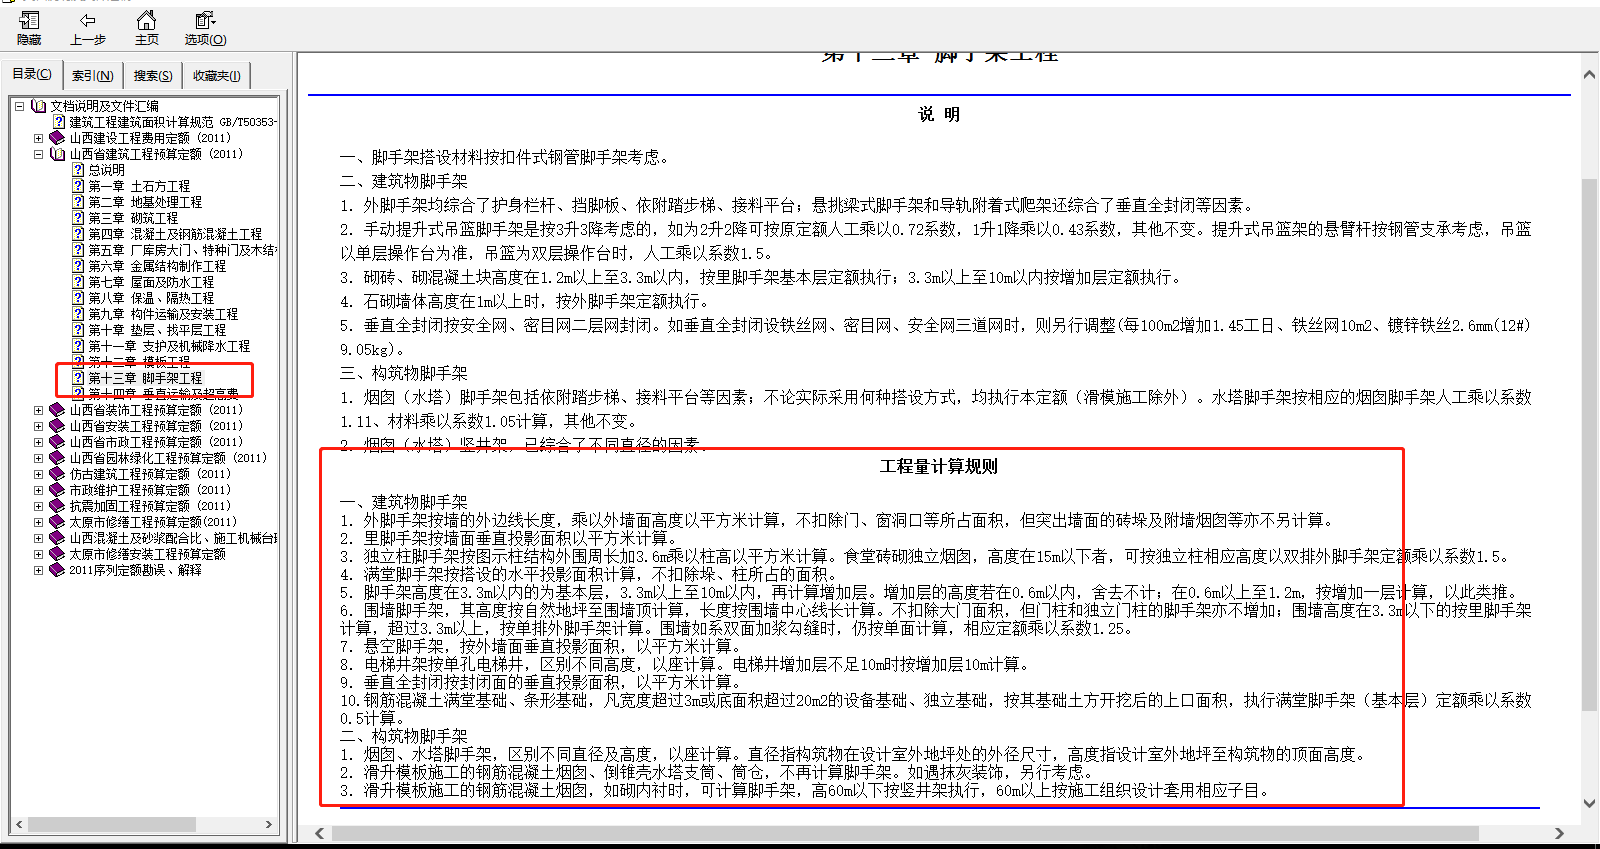Click the 说 明 section heading
Viewport: 1600px width, 849px height.
pos(939,114)
